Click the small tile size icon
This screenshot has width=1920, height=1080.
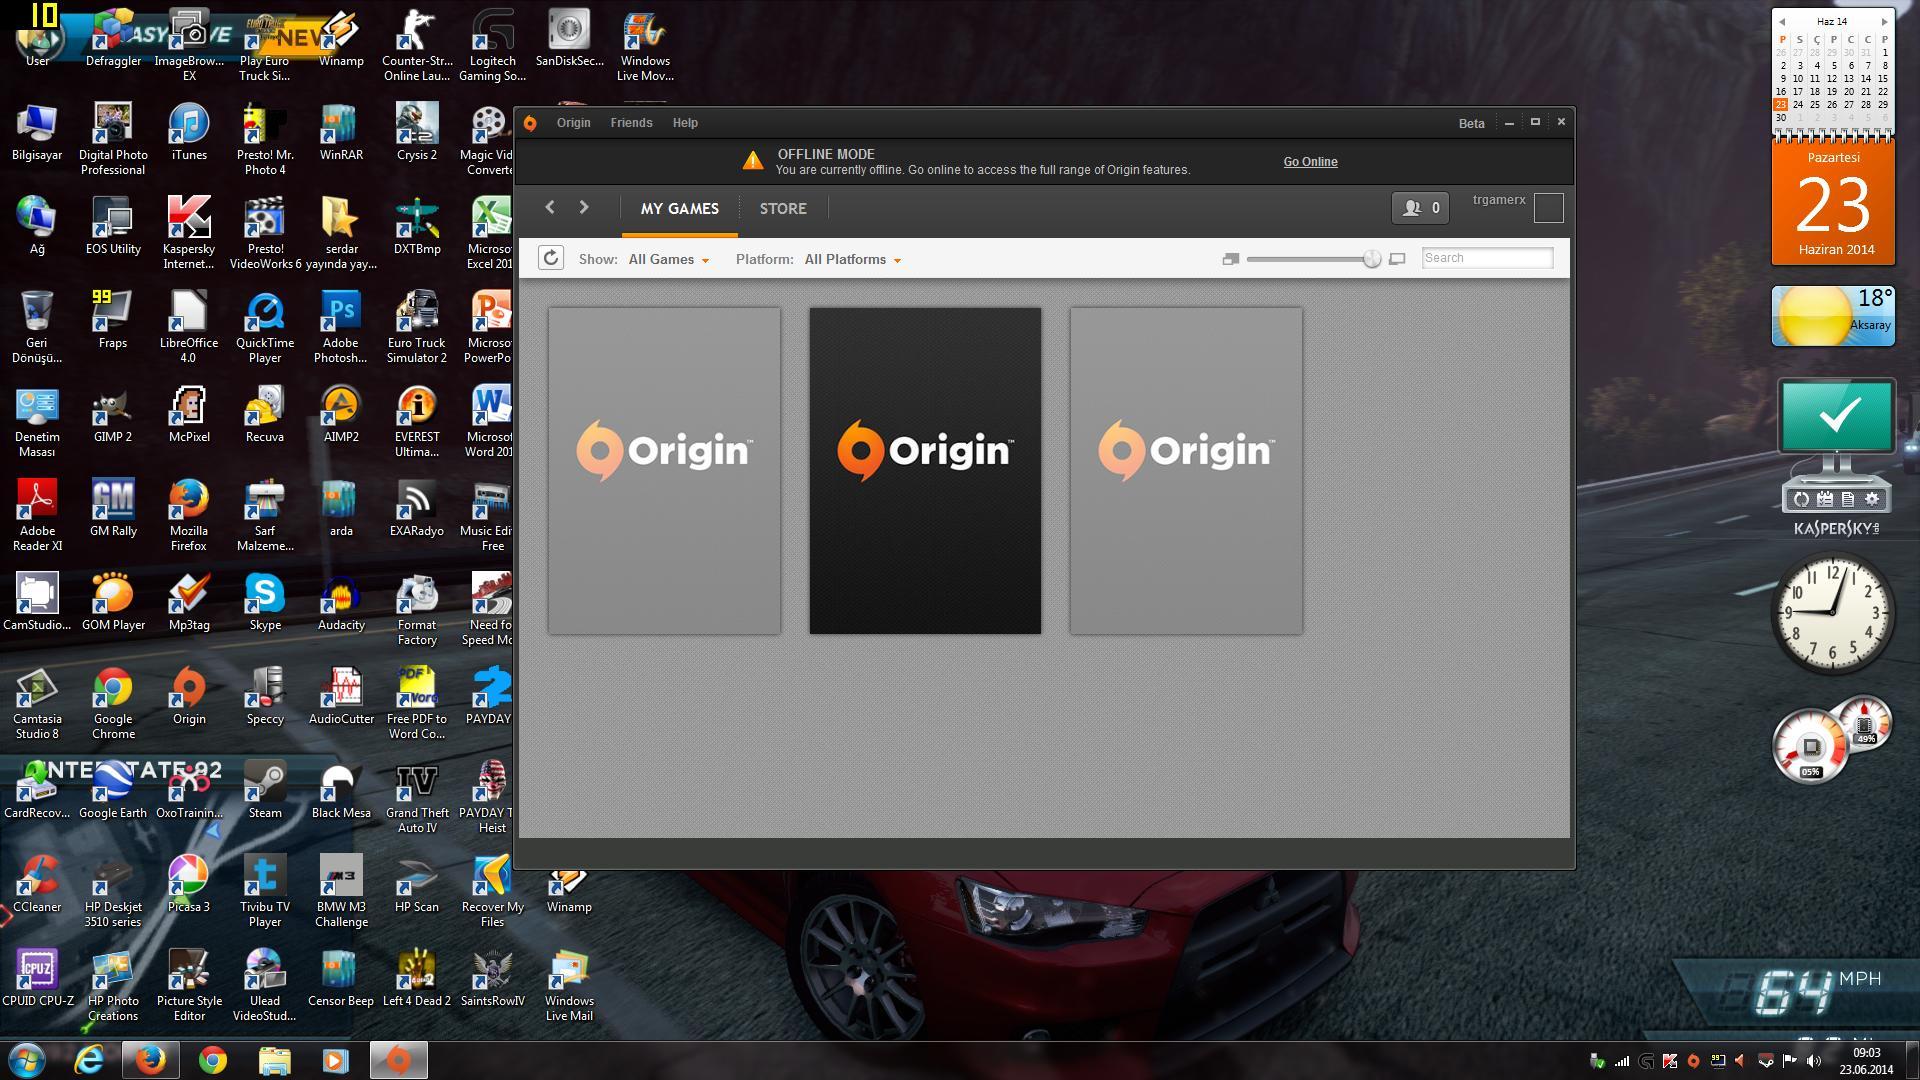1231,259
